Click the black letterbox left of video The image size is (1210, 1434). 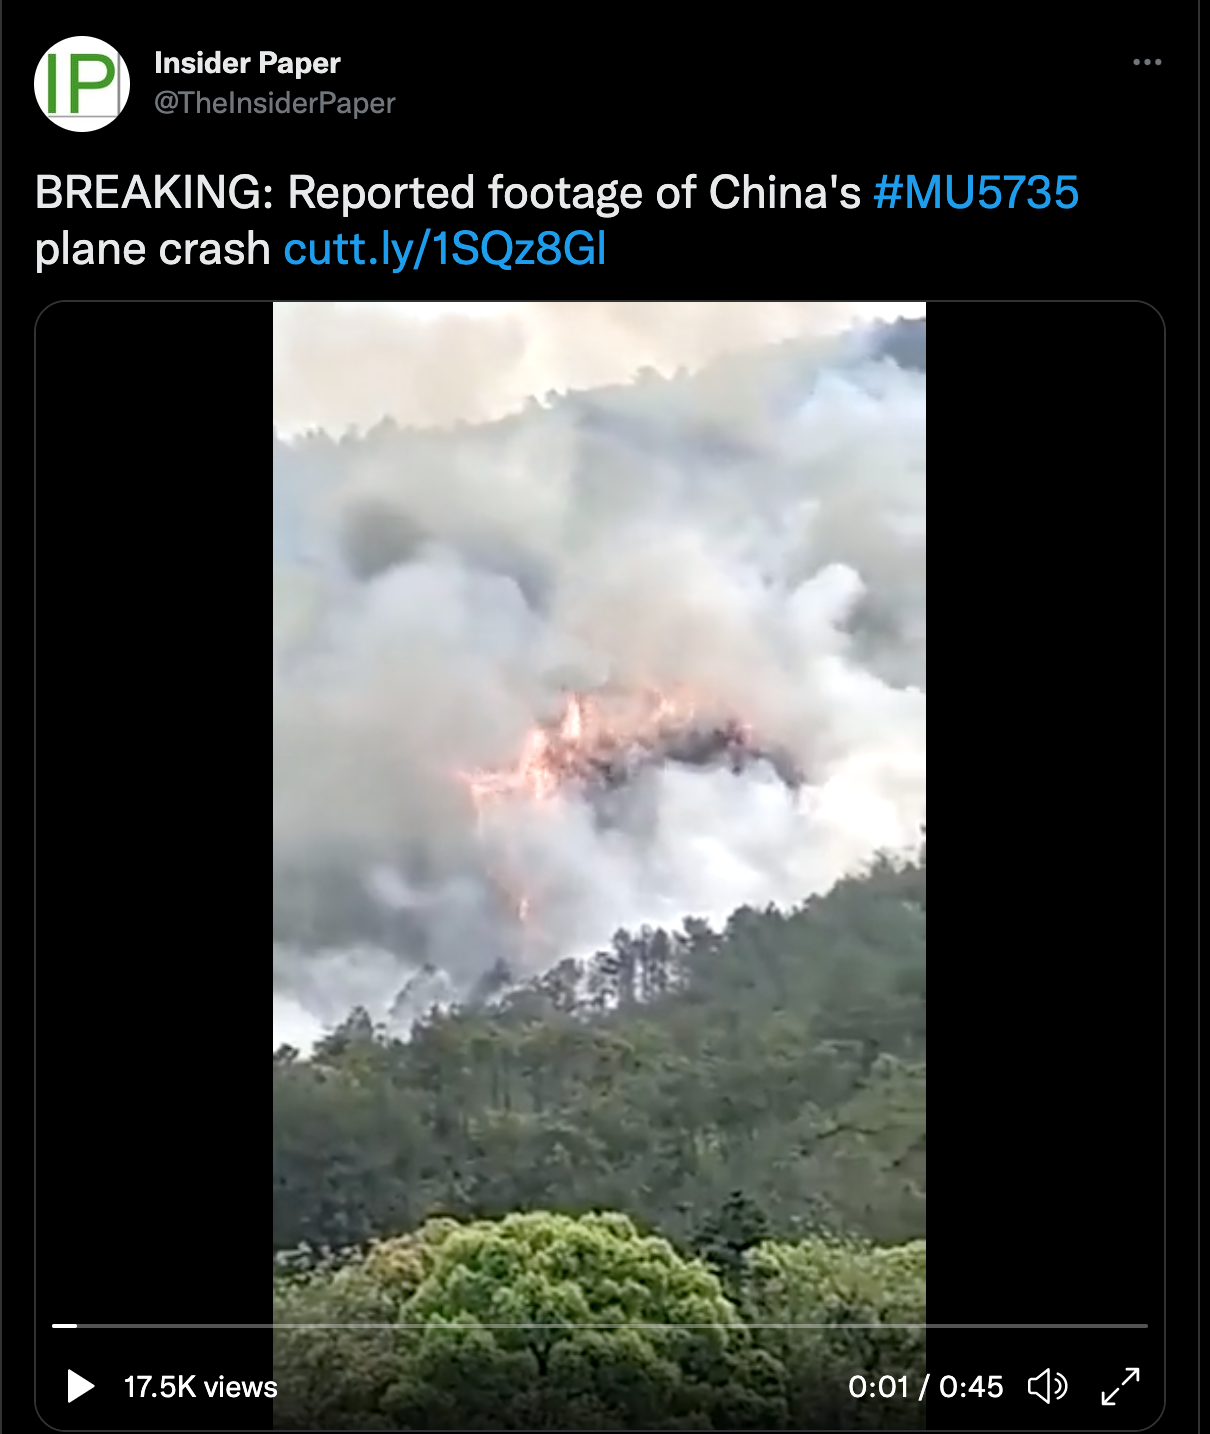click(155, 800)
